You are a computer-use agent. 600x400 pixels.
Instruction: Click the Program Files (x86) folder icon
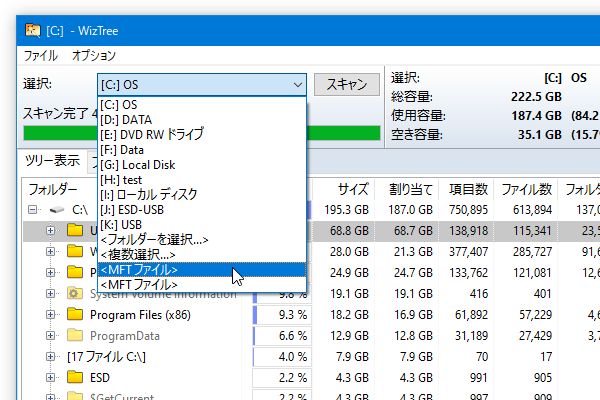(x=75, y=314)
